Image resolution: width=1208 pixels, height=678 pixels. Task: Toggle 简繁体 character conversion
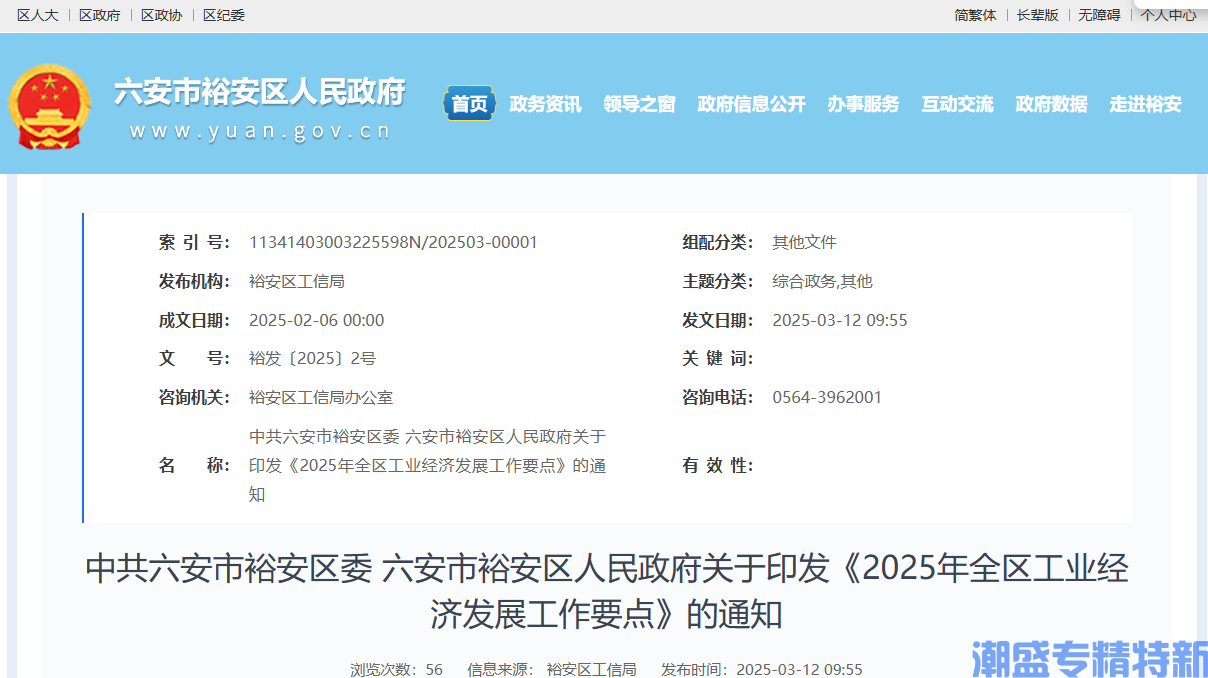(x=975, y=15)
